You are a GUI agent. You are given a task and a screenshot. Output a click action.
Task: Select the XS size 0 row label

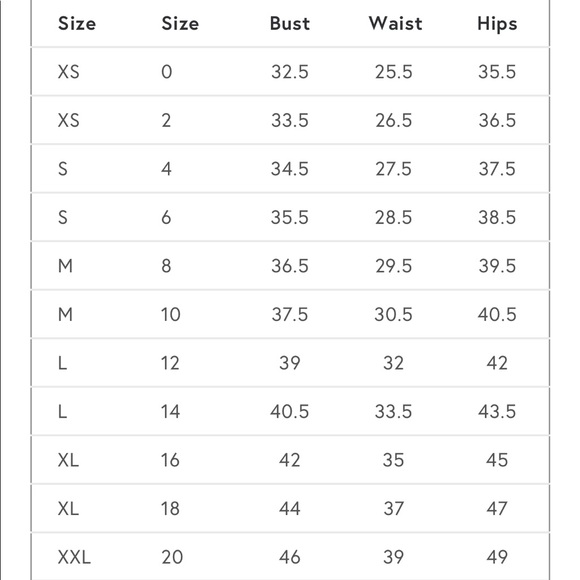click(68, 72)
